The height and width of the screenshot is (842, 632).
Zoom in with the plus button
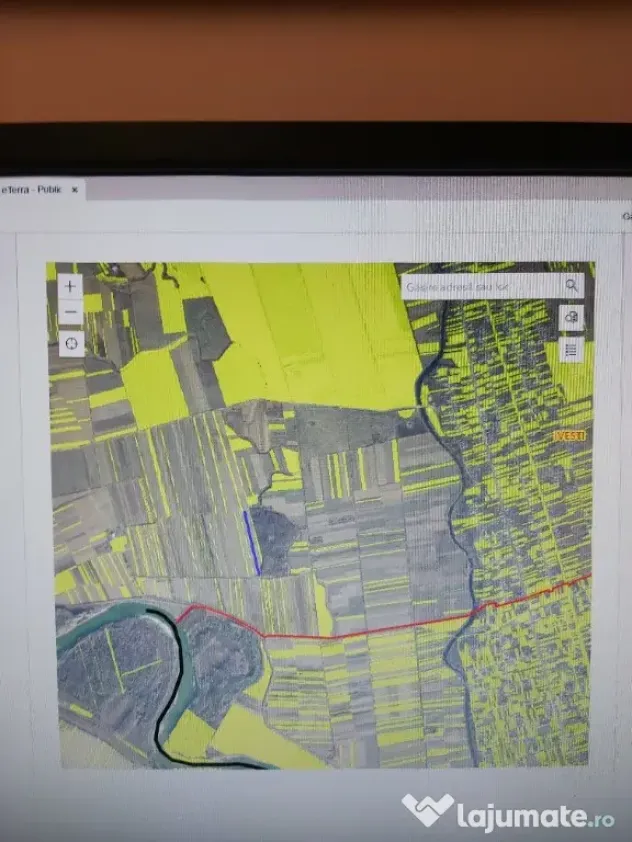point(70,286)
